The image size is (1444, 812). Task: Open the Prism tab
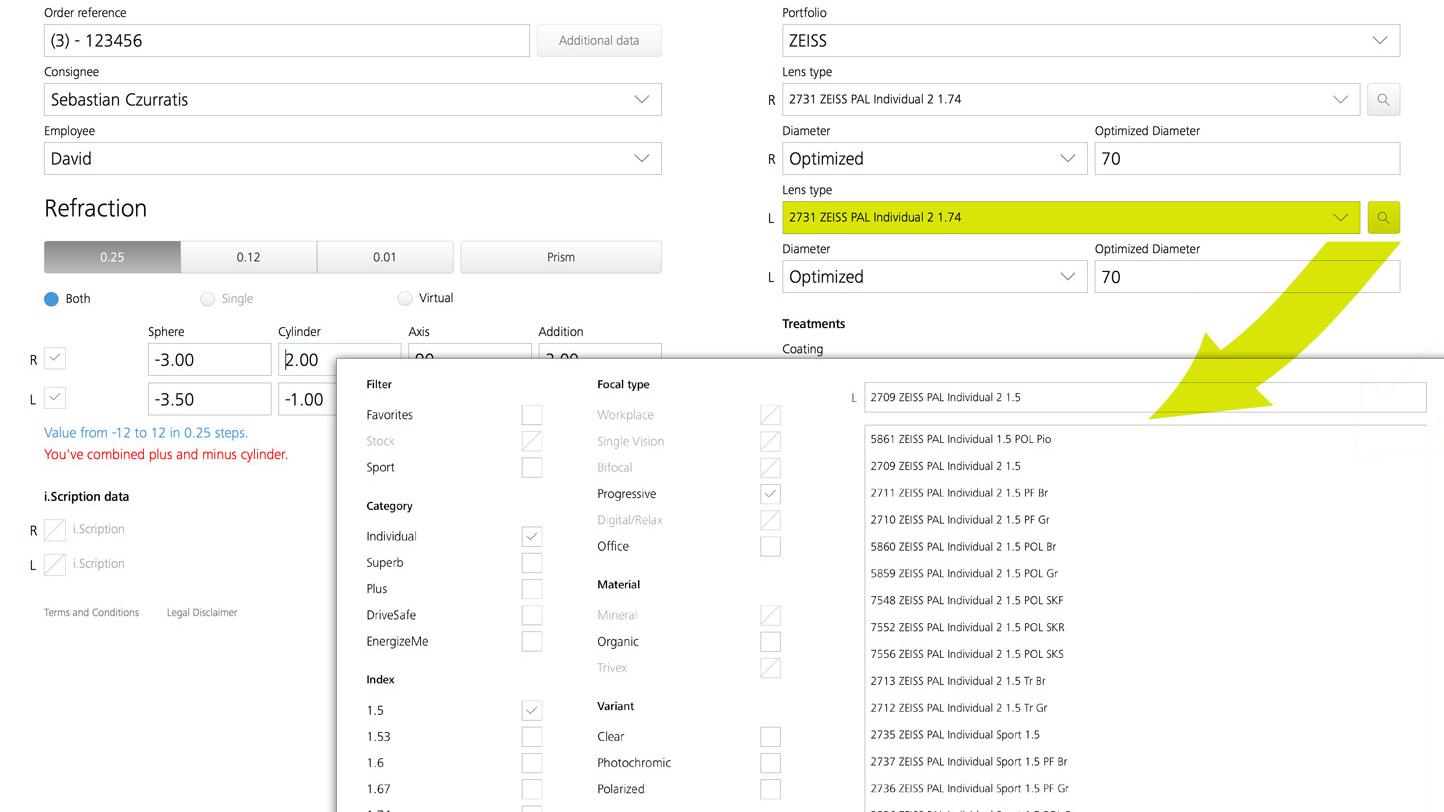[561, 257]
